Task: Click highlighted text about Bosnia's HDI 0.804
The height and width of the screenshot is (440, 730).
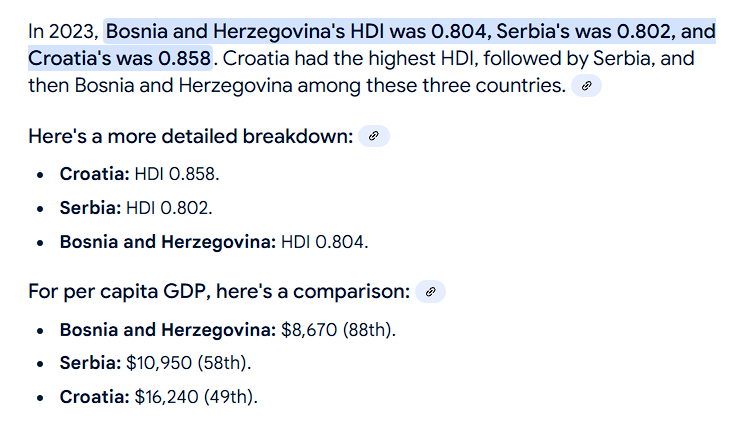Action: (296, 31)
